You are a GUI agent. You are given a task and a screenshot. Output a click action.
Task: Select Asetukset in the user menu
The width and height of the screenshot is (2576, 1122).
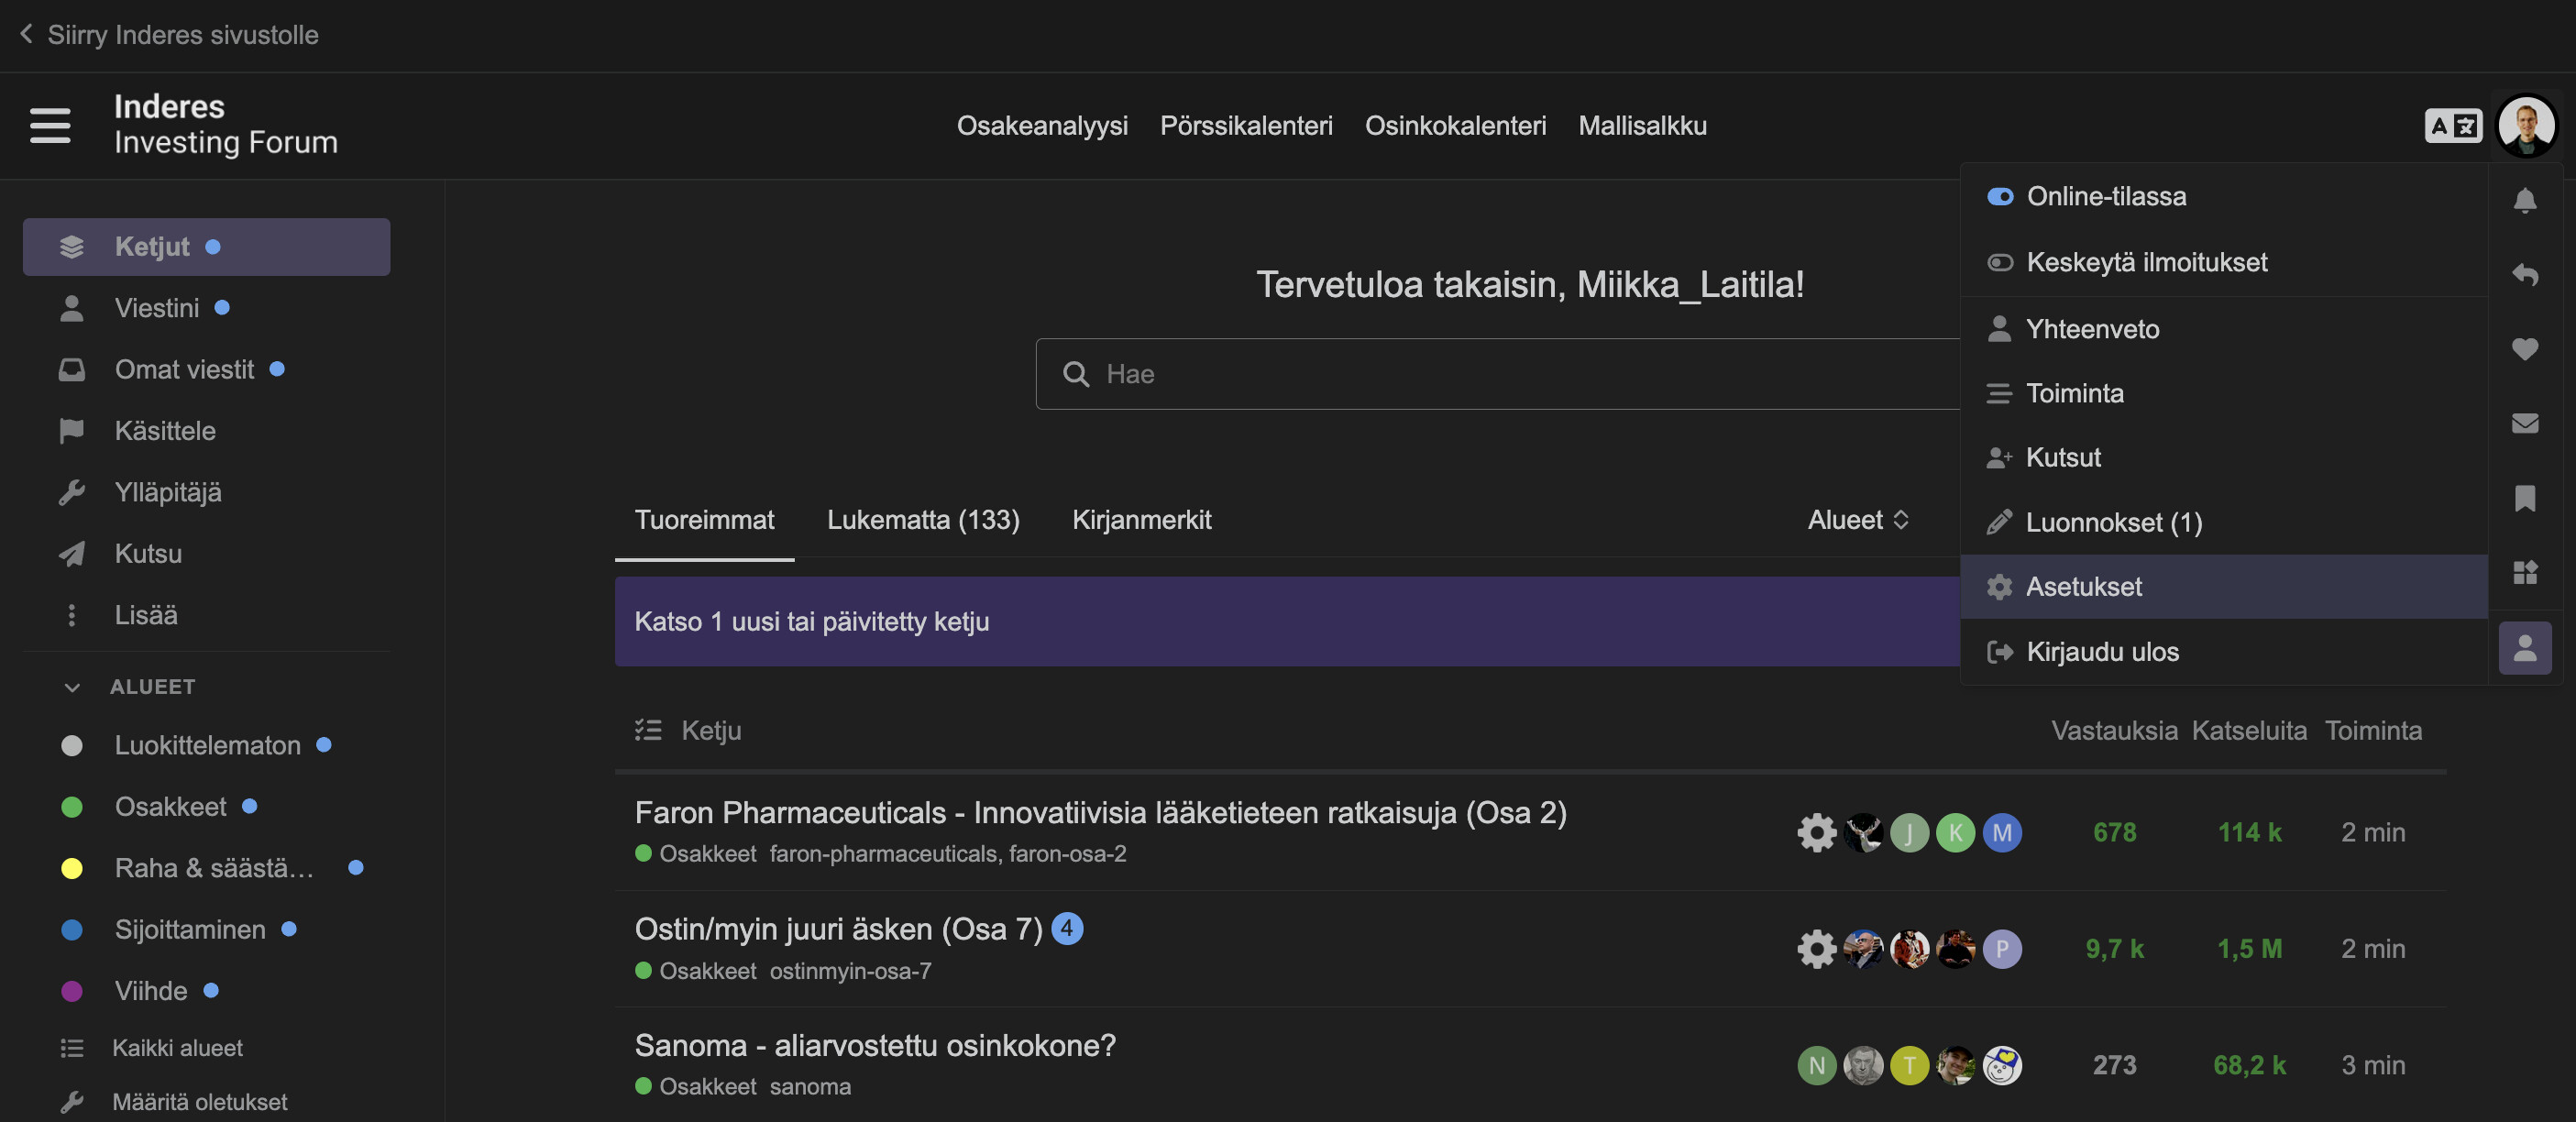pyautogui.click(x=2083, y=587)
